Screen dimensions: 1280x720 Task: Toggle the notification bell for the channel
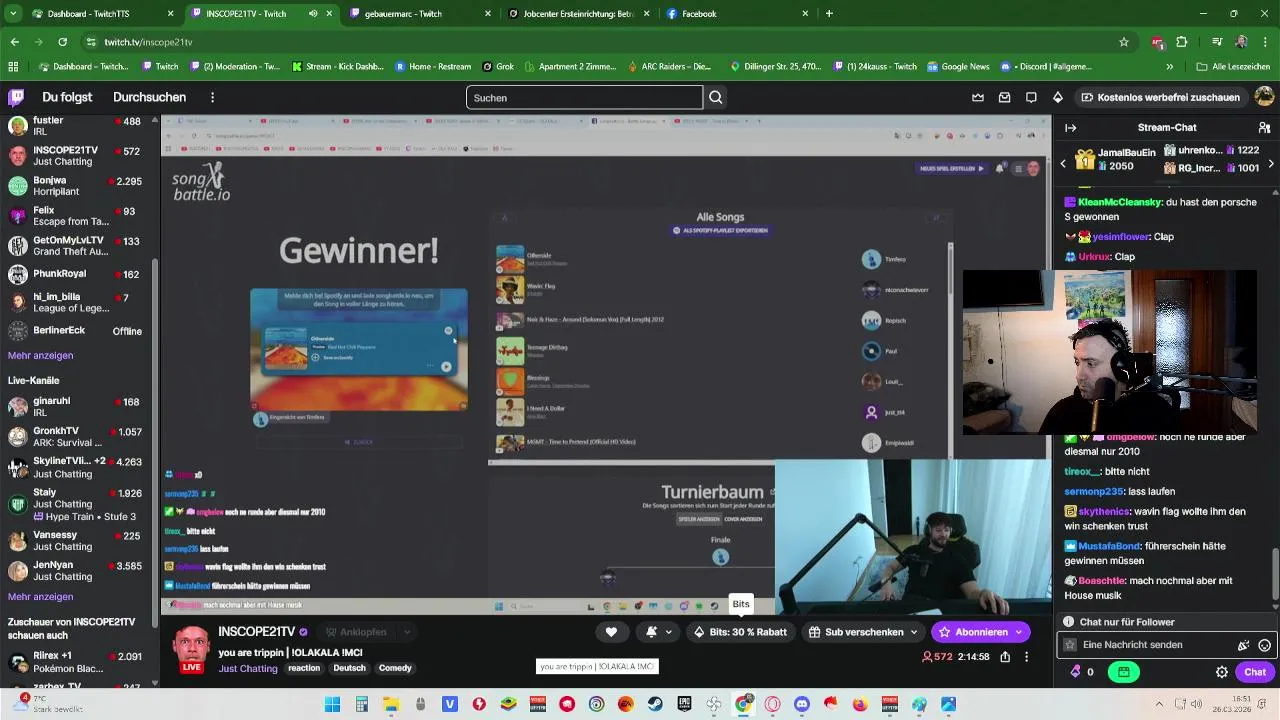(x=651, y=632)
